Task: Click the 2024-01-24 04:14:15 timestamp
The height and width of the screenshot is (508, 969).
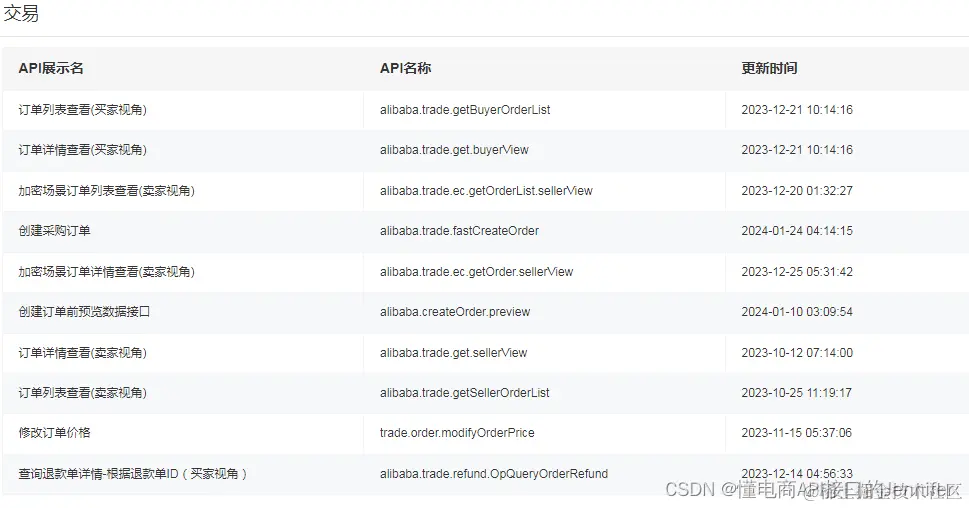Action: [x=797, y=231]
